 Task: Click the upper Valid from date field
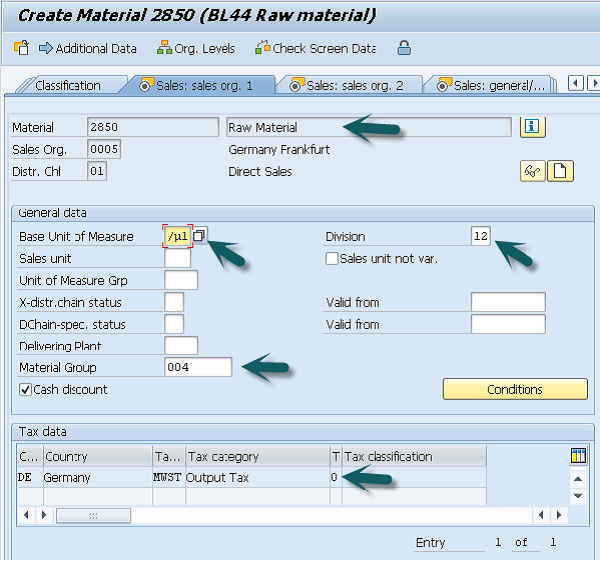click(508, 302)
